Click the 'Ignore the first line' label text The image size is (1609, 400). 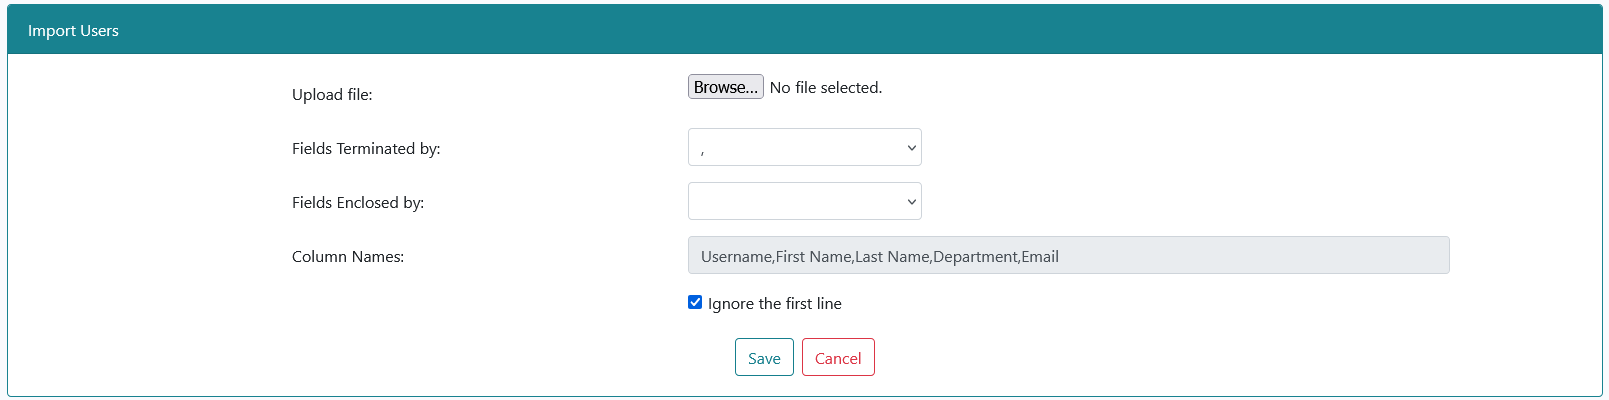tap(774, 303)
